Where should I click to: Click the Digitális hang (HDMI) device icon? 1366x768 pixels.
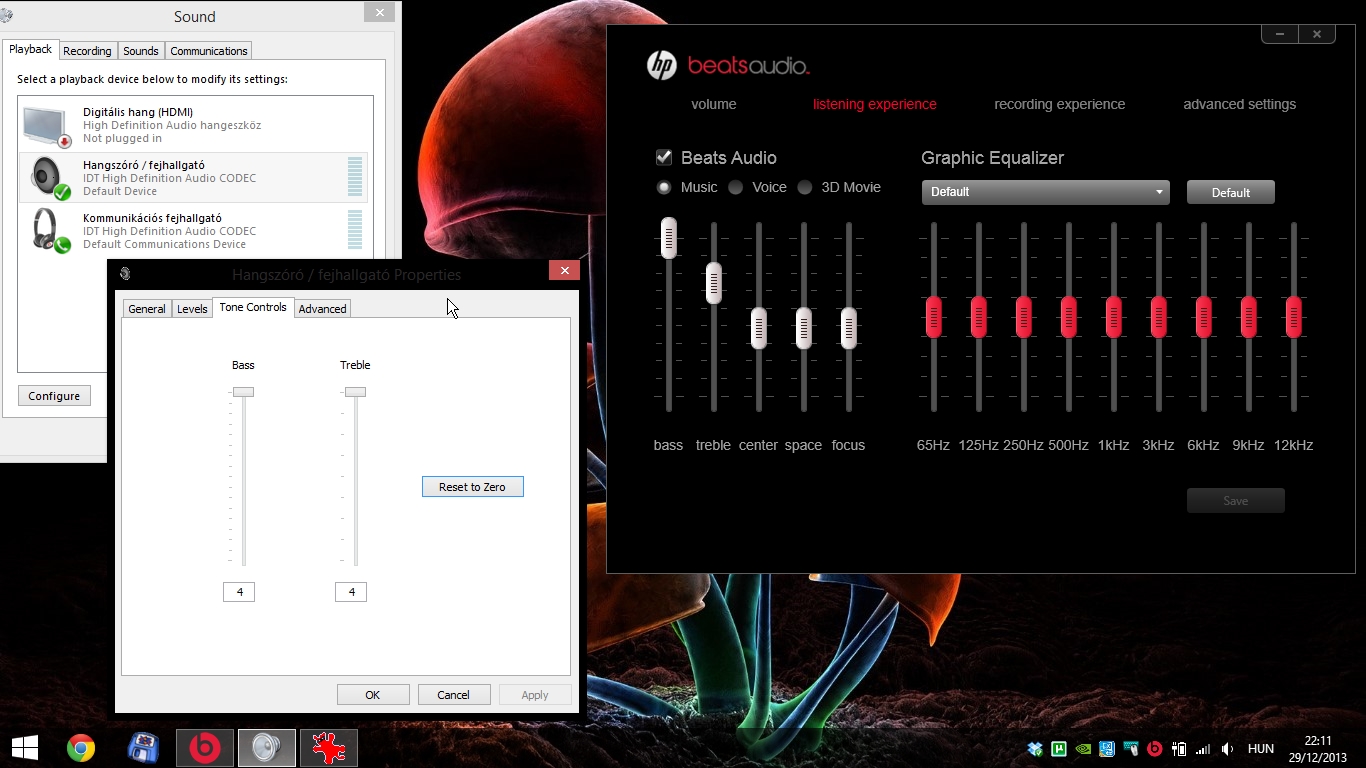pos(46,126)
